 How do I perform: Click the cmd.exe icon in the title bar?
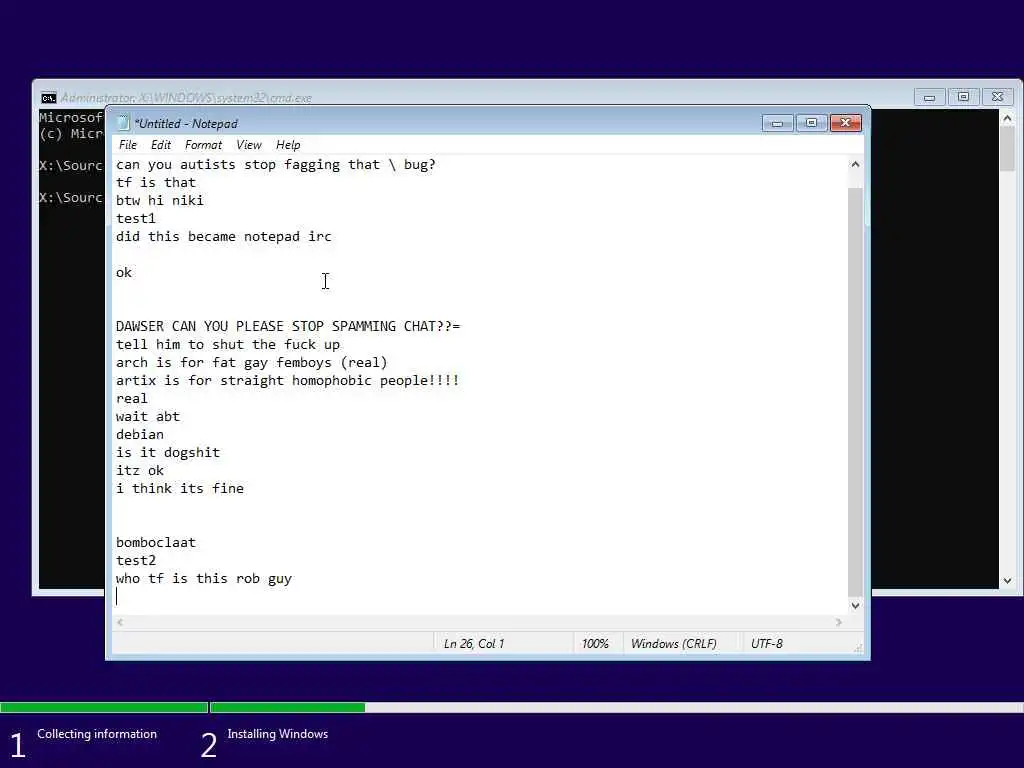48,98
